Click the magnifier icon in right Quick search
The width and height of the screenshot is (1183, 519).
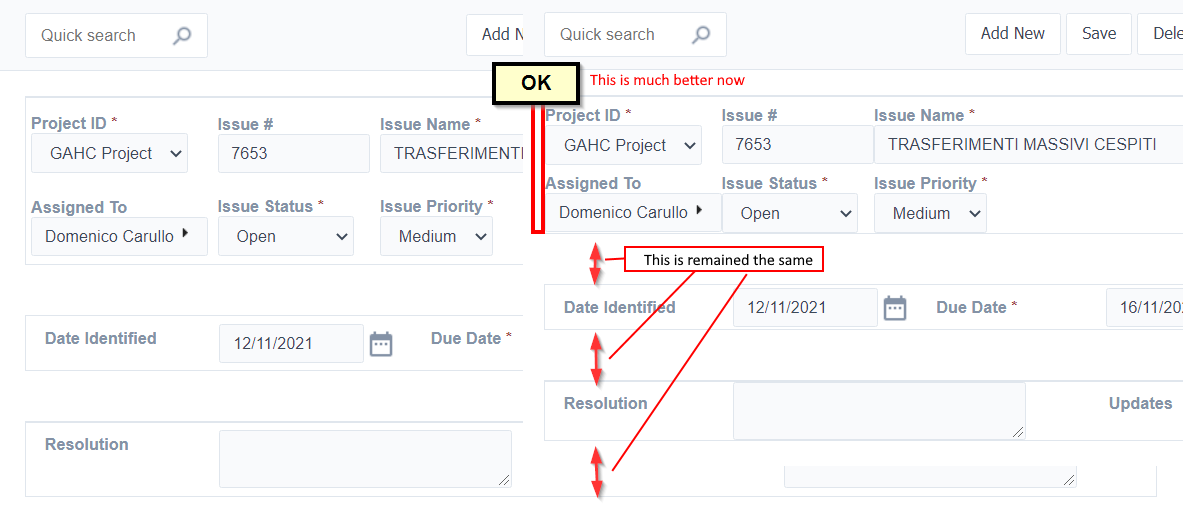(x=701, y=34)
